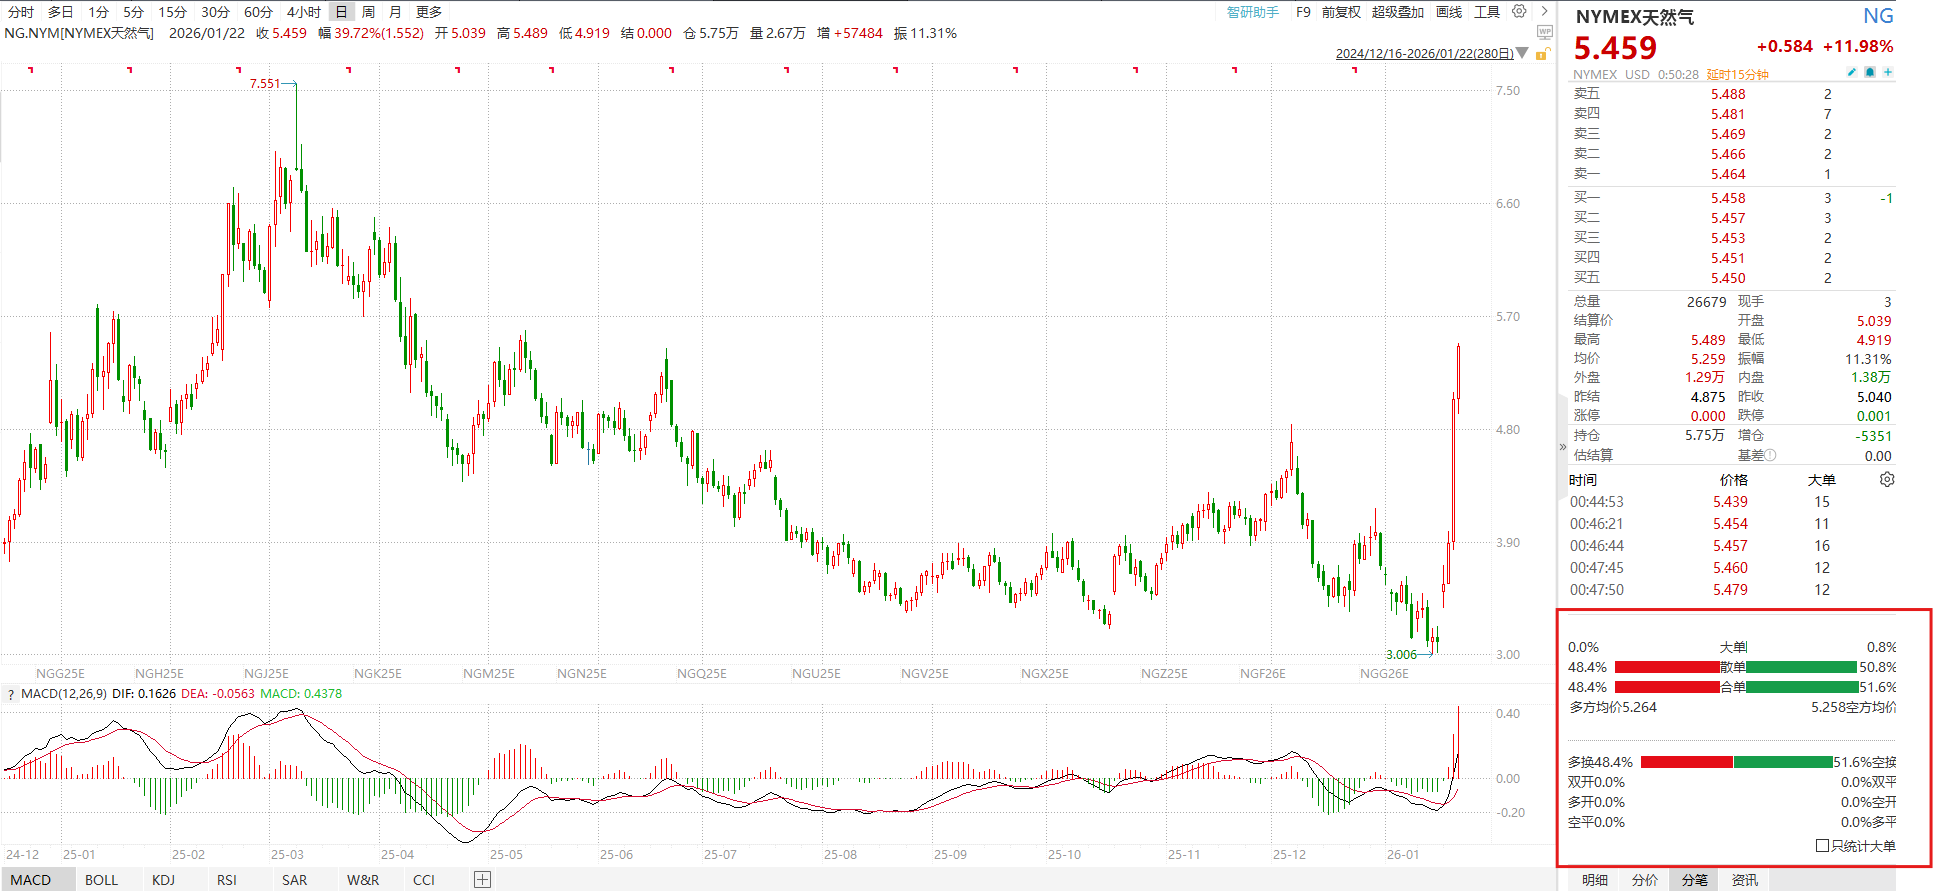Screen dimensions: 1933x891
Task: Click the pencil edit icon beside quote
Action: point(1851,73)
